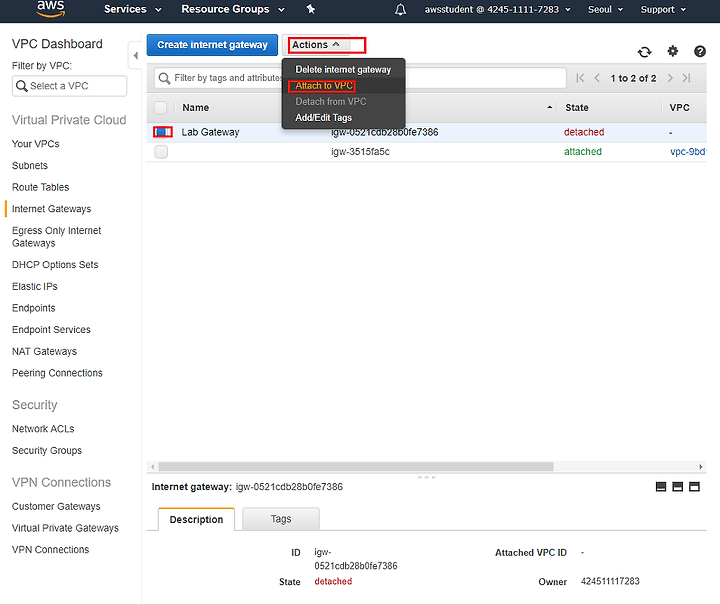The height and width of the screenshot is (604, 720).
Task: Open Subnets in sidebar
Action: (x=30, y=165)
